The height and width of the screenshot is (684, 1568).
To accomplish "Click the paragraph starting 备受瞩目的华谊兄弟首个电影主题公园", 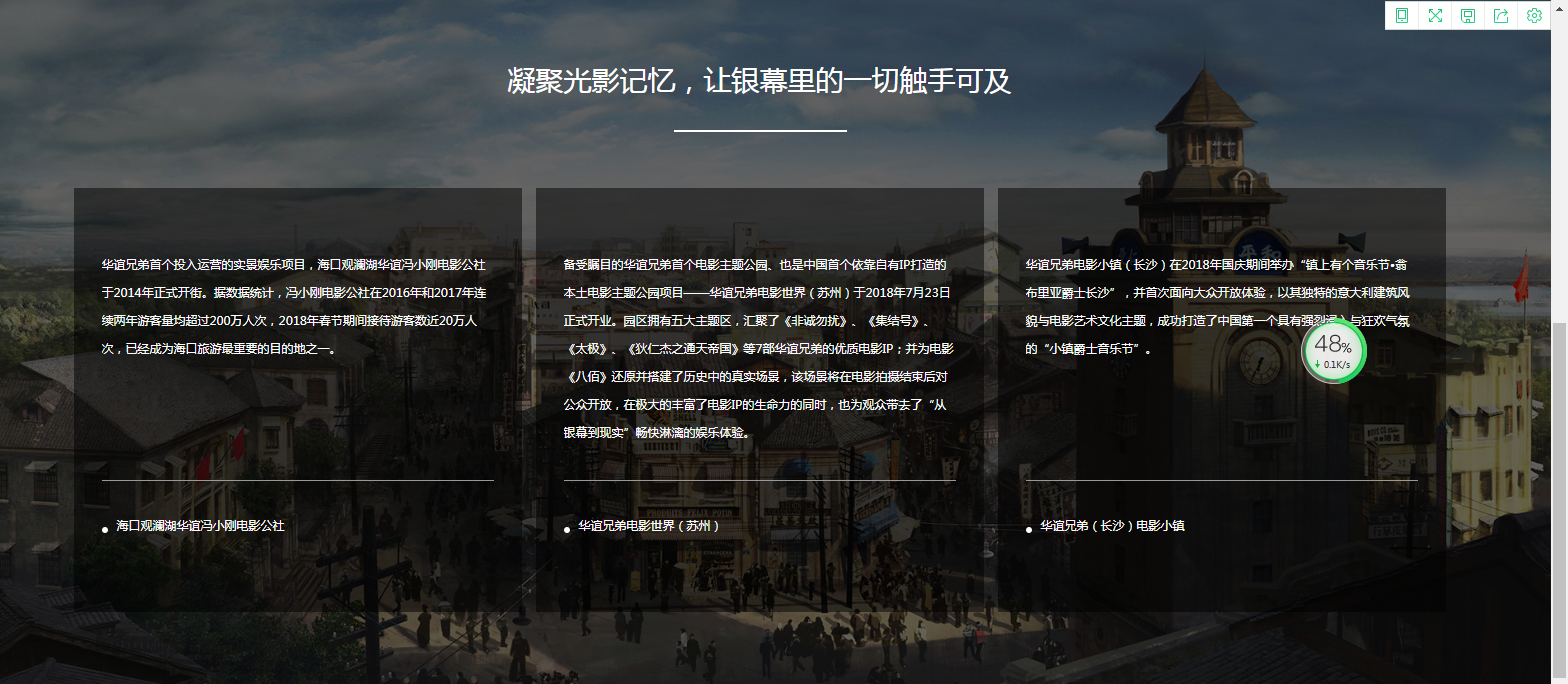I will 759,349.
